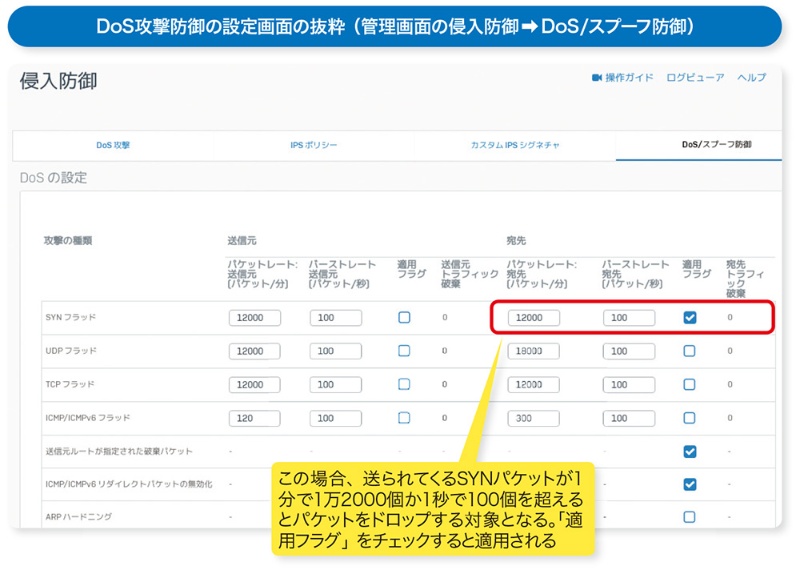Click UDP フラッド source packet rate field
Screen dimensions: 800x570
(x=255, y=351)
